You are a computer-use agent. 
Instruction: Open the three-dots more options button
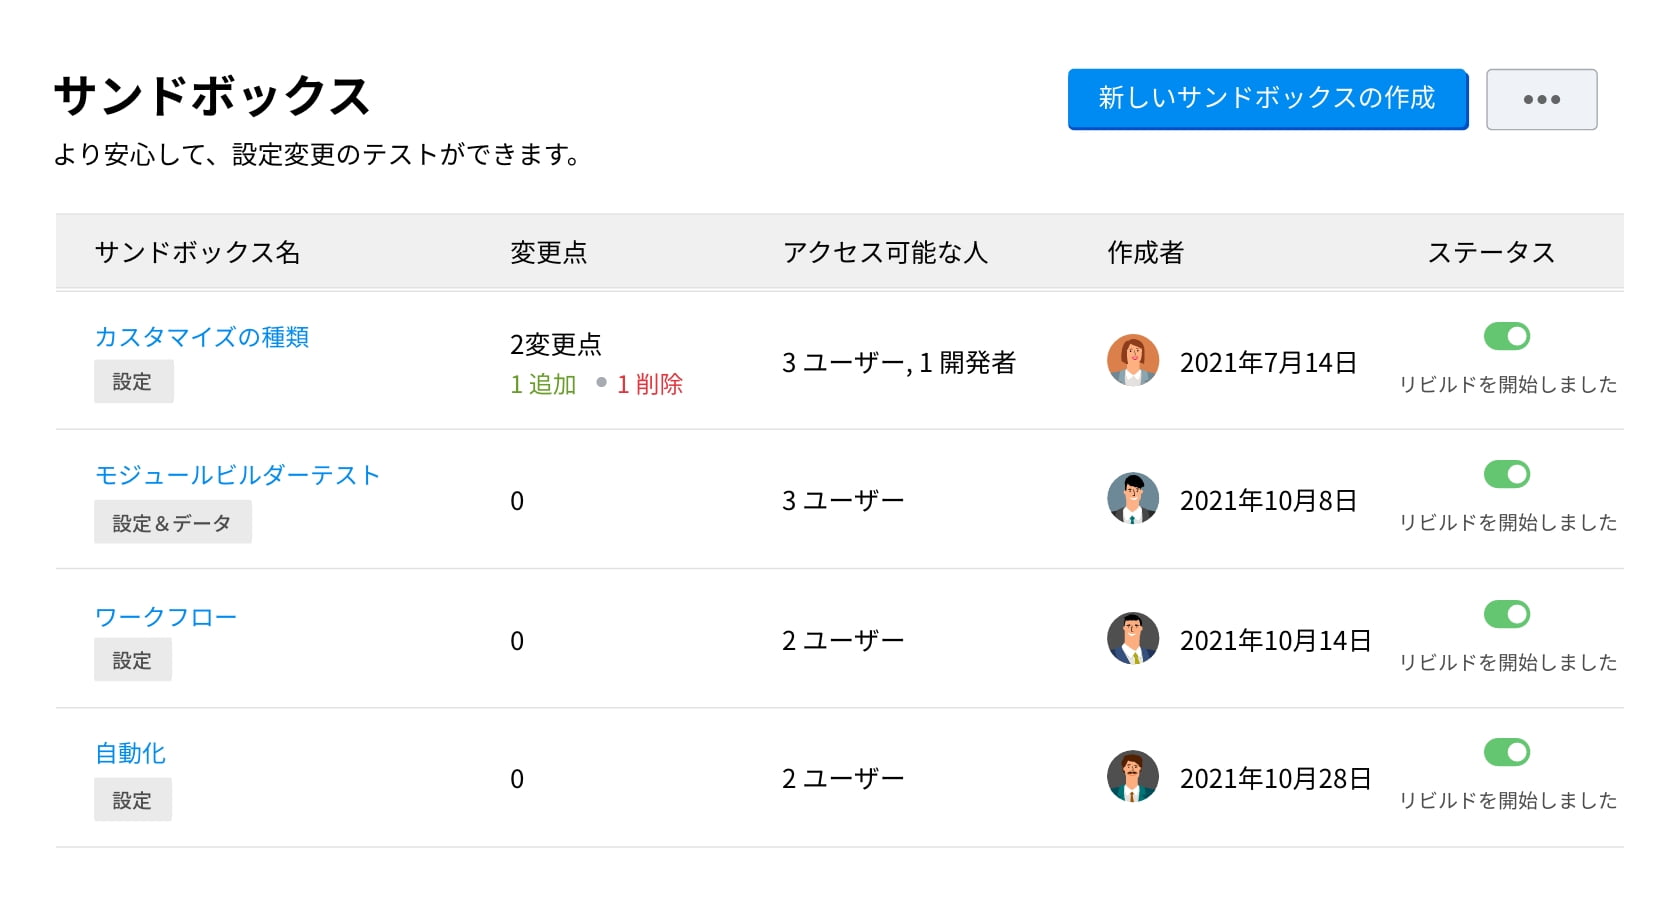click(x=1541, y=99)
